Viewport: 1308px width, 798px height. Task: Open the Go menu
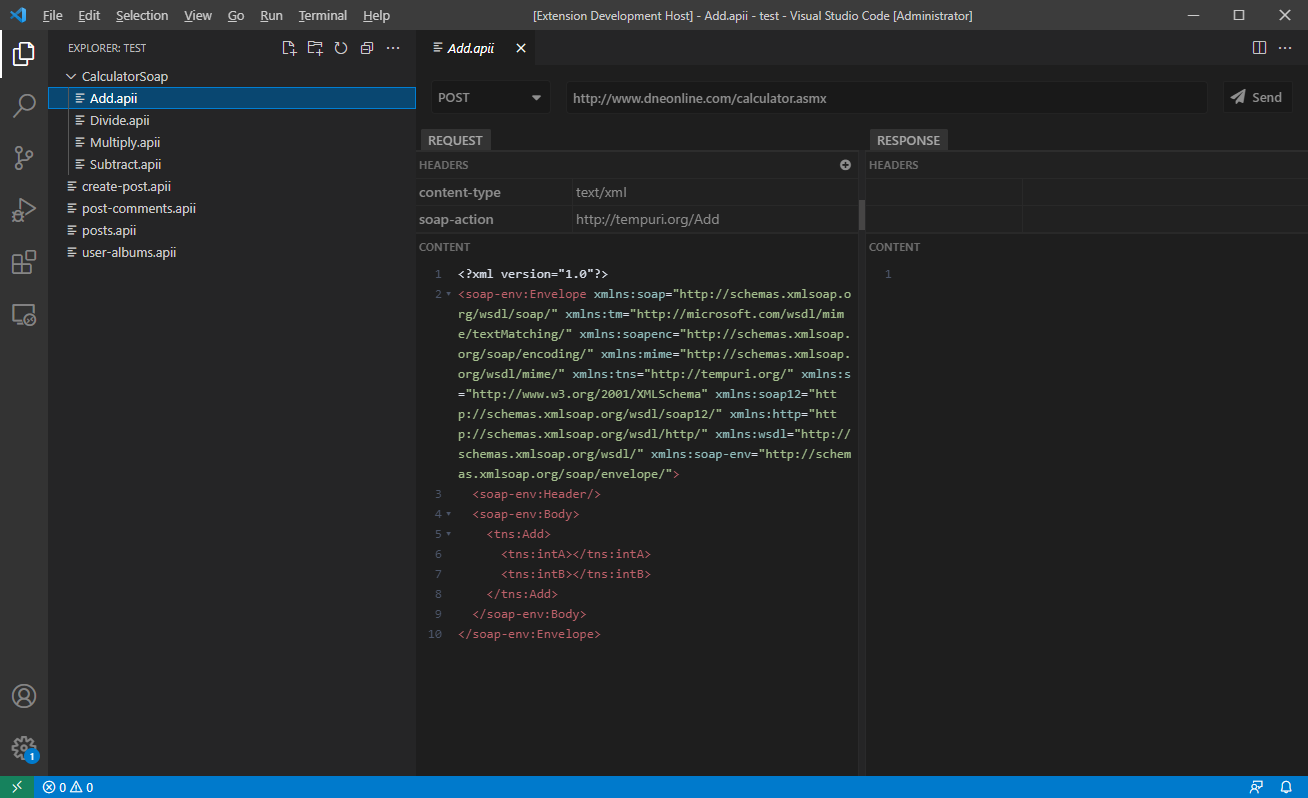(236, 15)
